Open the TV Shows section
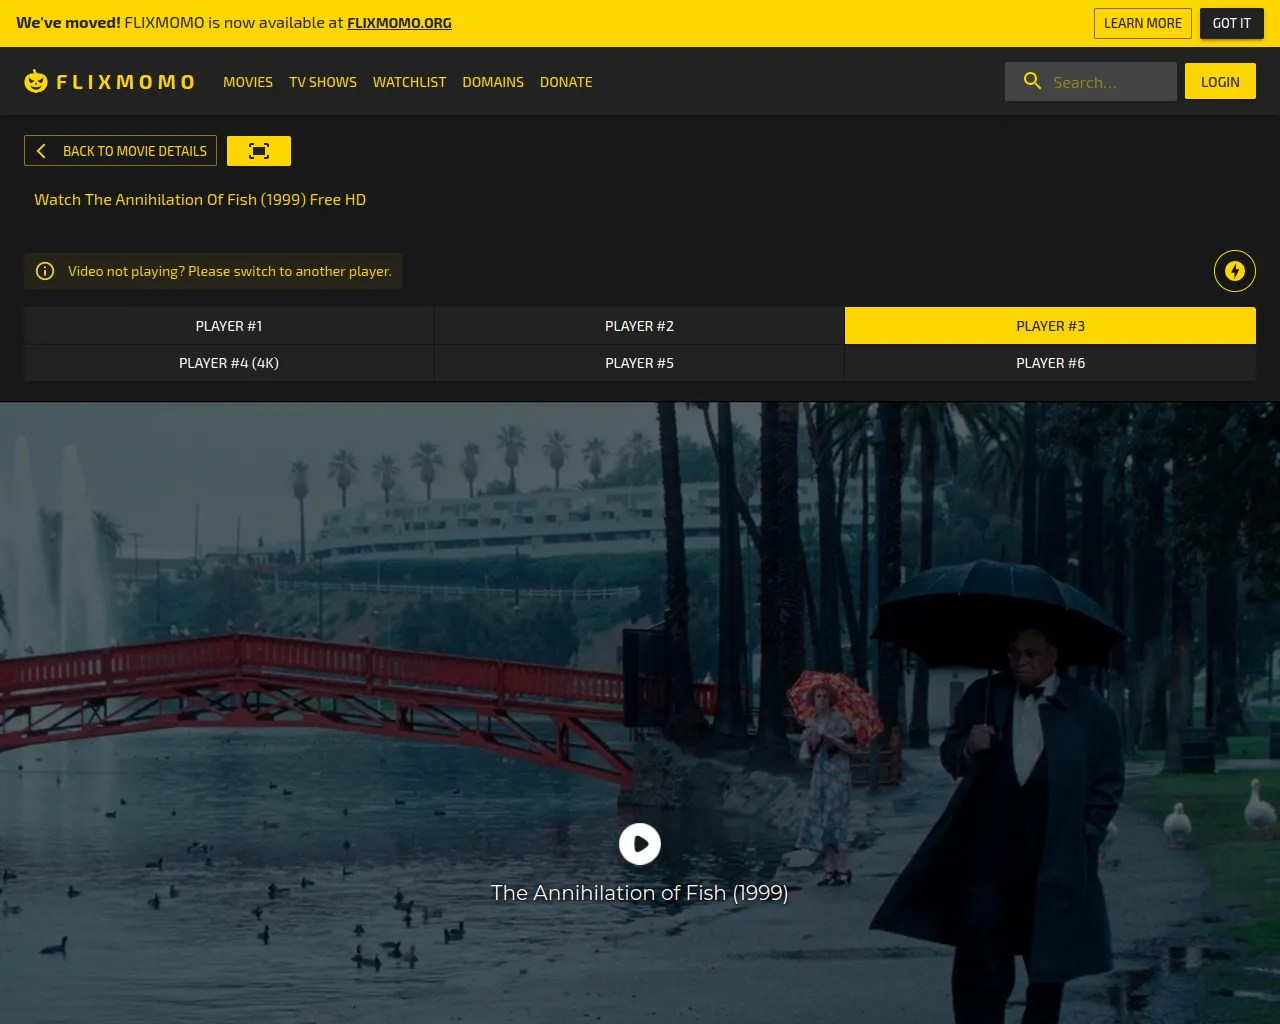The width and height of the screenshot is (1280, 1024). pyautogui.click(x=323, y=82)
